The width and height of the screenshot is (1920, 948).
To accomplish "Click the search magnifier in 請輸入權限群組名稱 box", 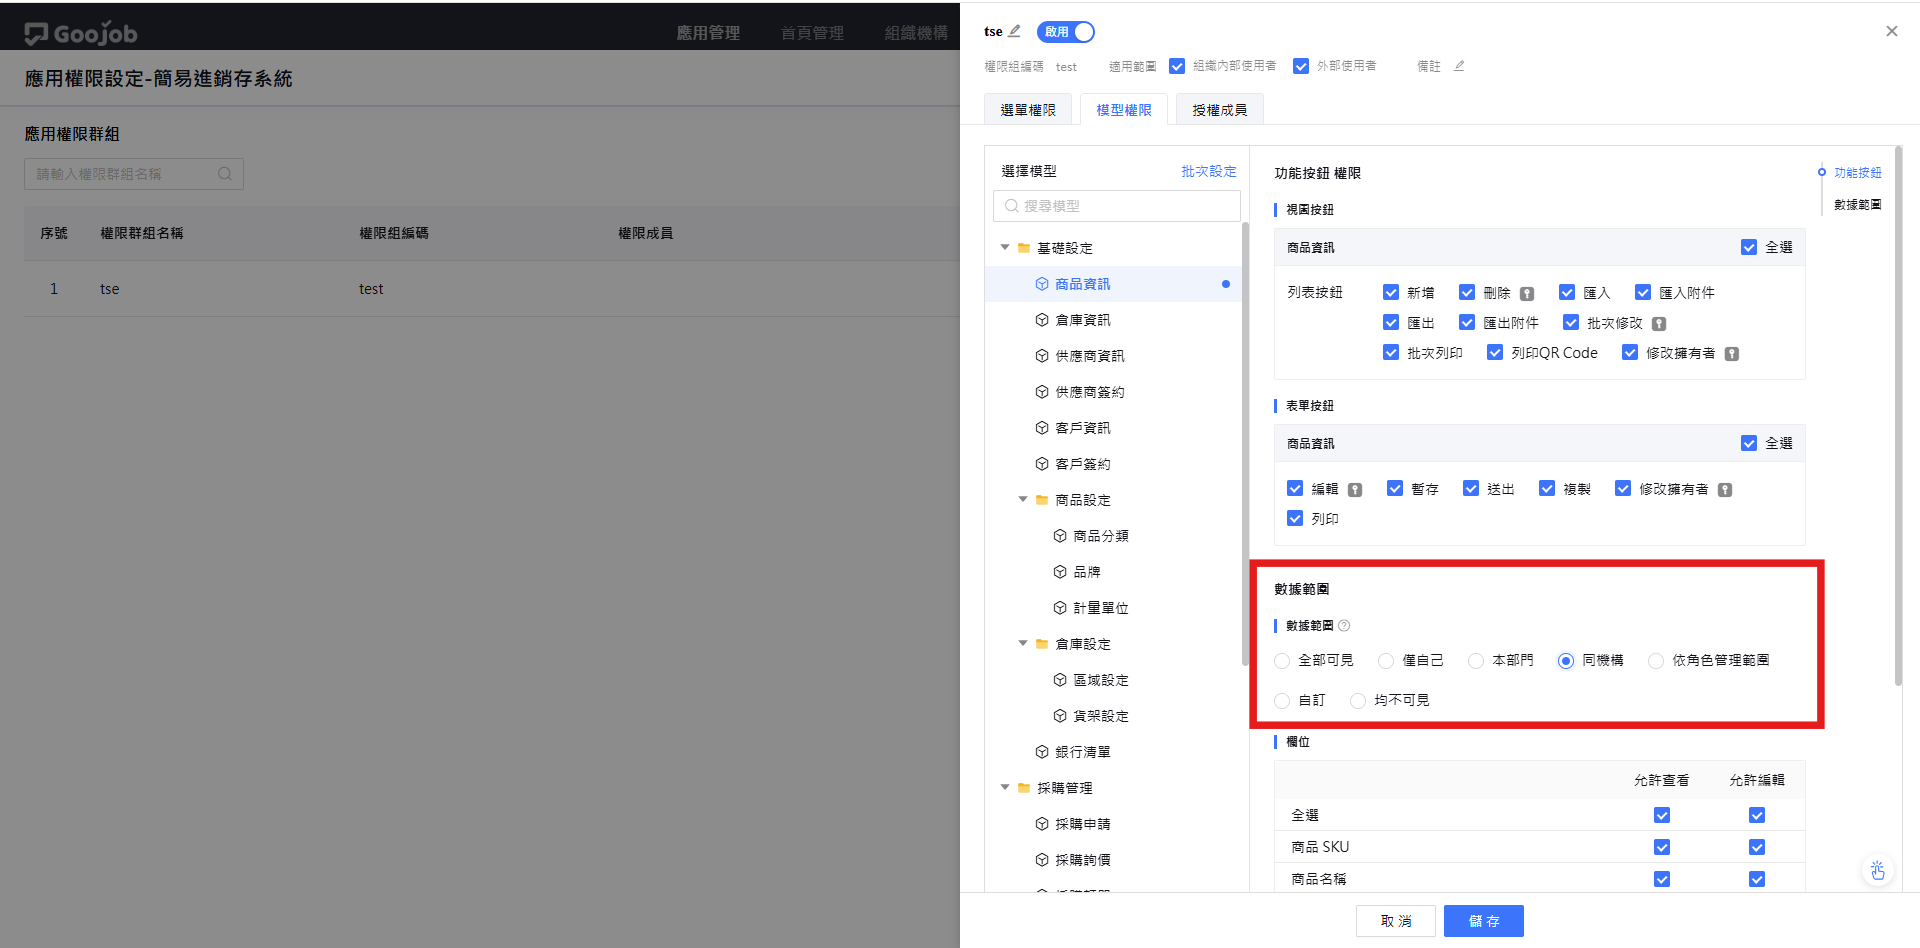I will point(225,174).
